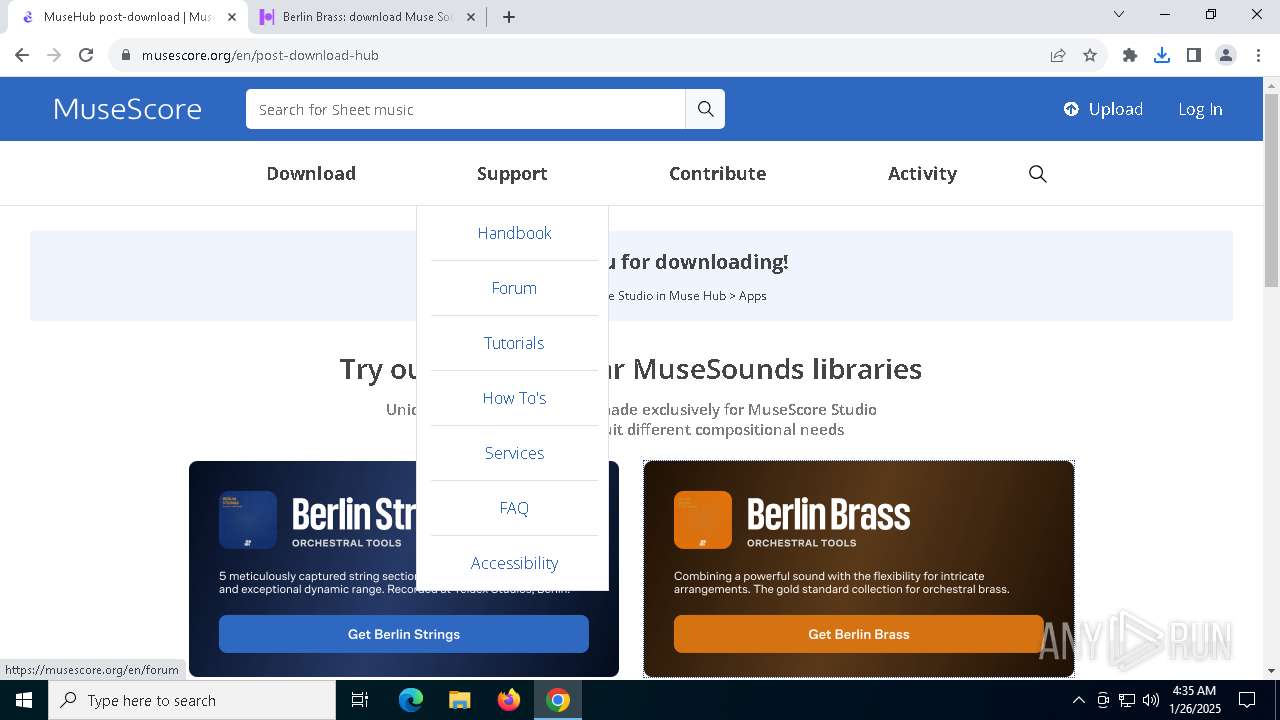Screen dimensions: 1280x720
Task: Open the network icon in system tray
Action: tap(1127, 700)
